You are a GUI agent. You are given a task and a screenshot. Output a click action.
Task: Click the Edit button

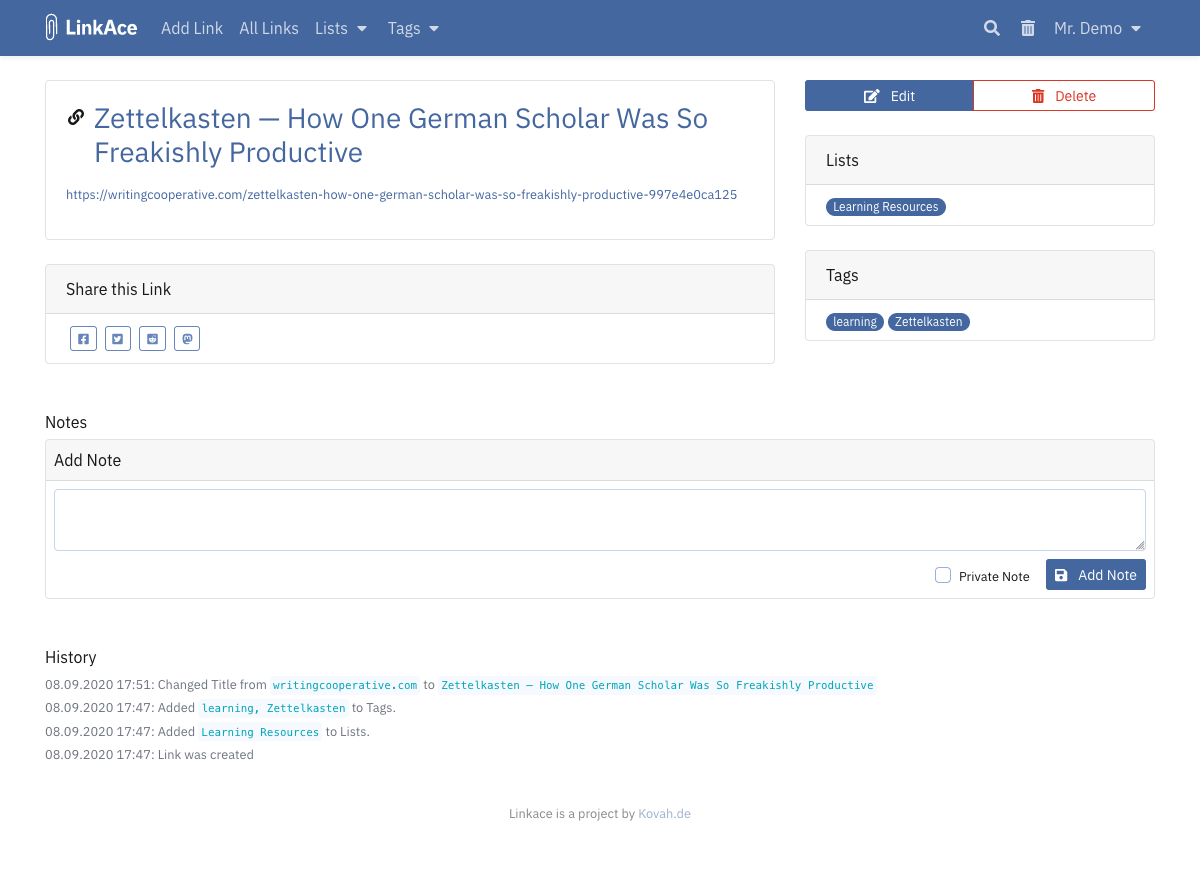point(889,96)
